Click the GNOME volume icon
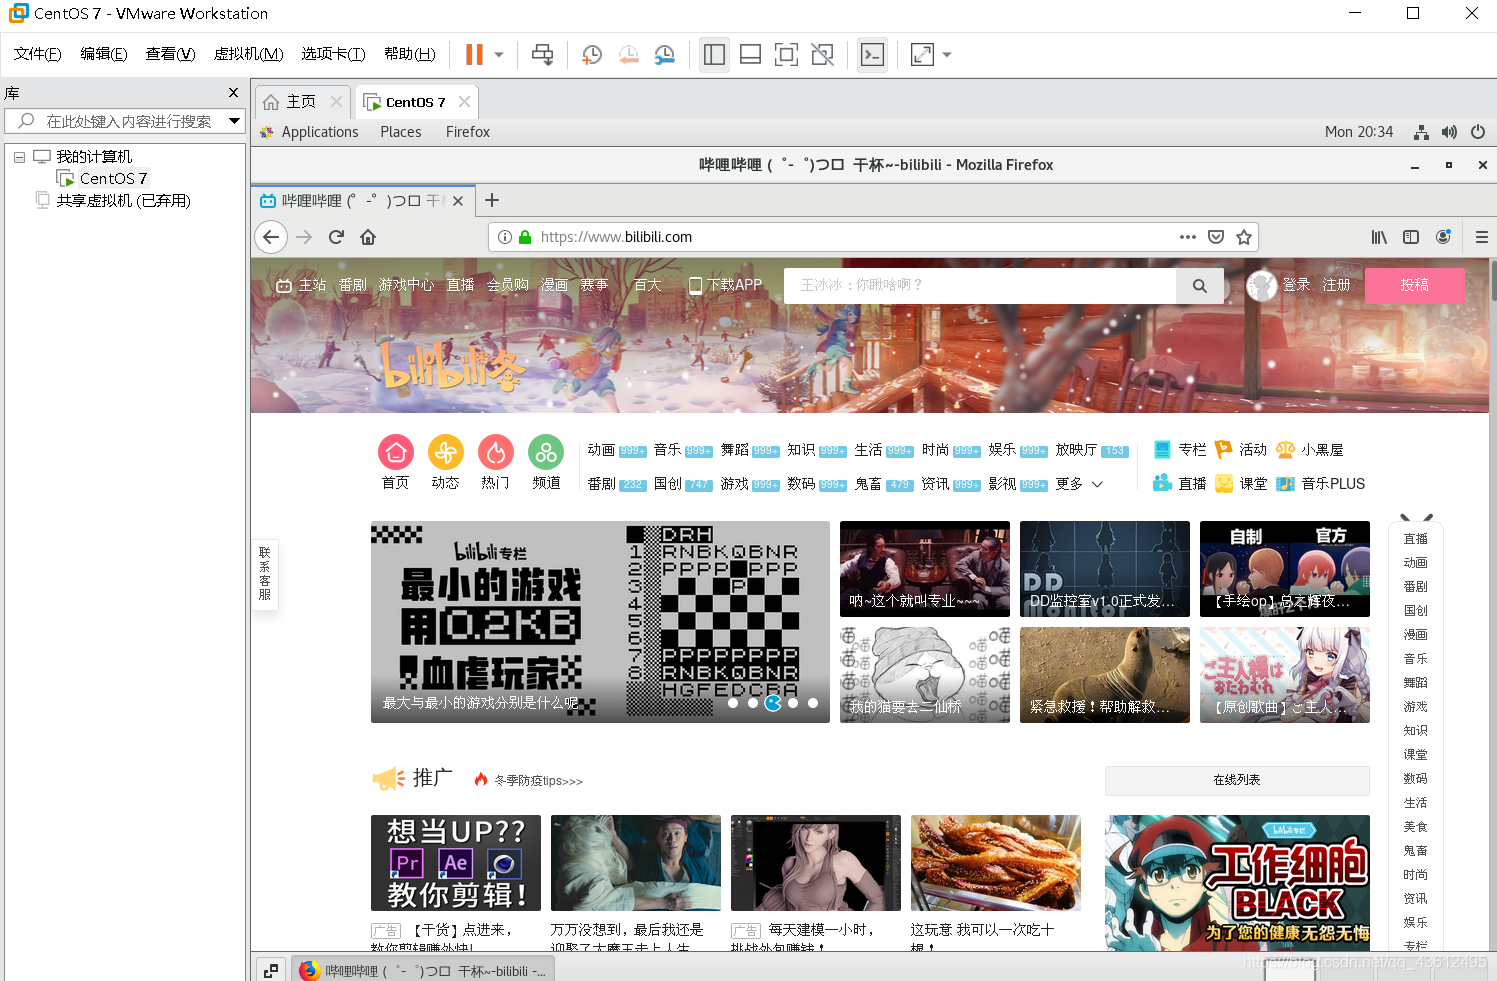1497x981 pixels. (1449, 132)
